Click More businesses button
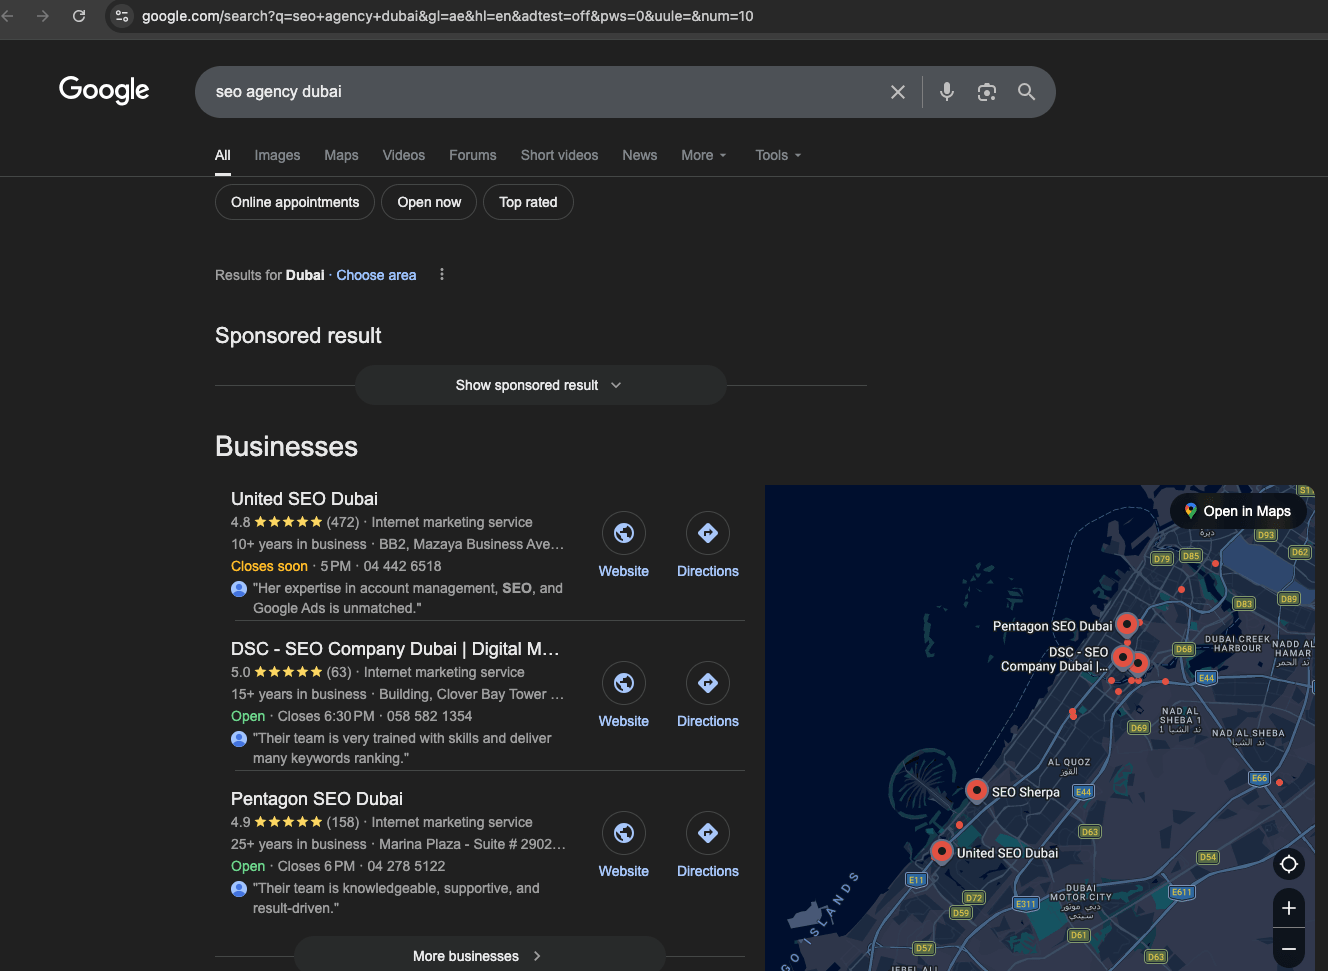Screen dimensions: 1328x971 [480, 955]
